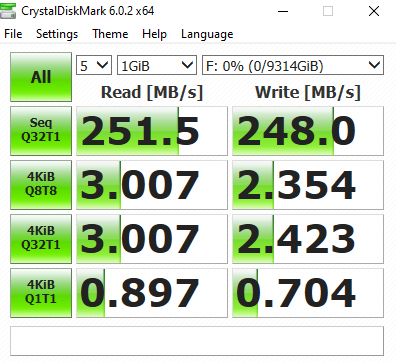Open the Settings menu
Image resolution: width=396 pixels, height=362 pixels.
coord(57,34)
